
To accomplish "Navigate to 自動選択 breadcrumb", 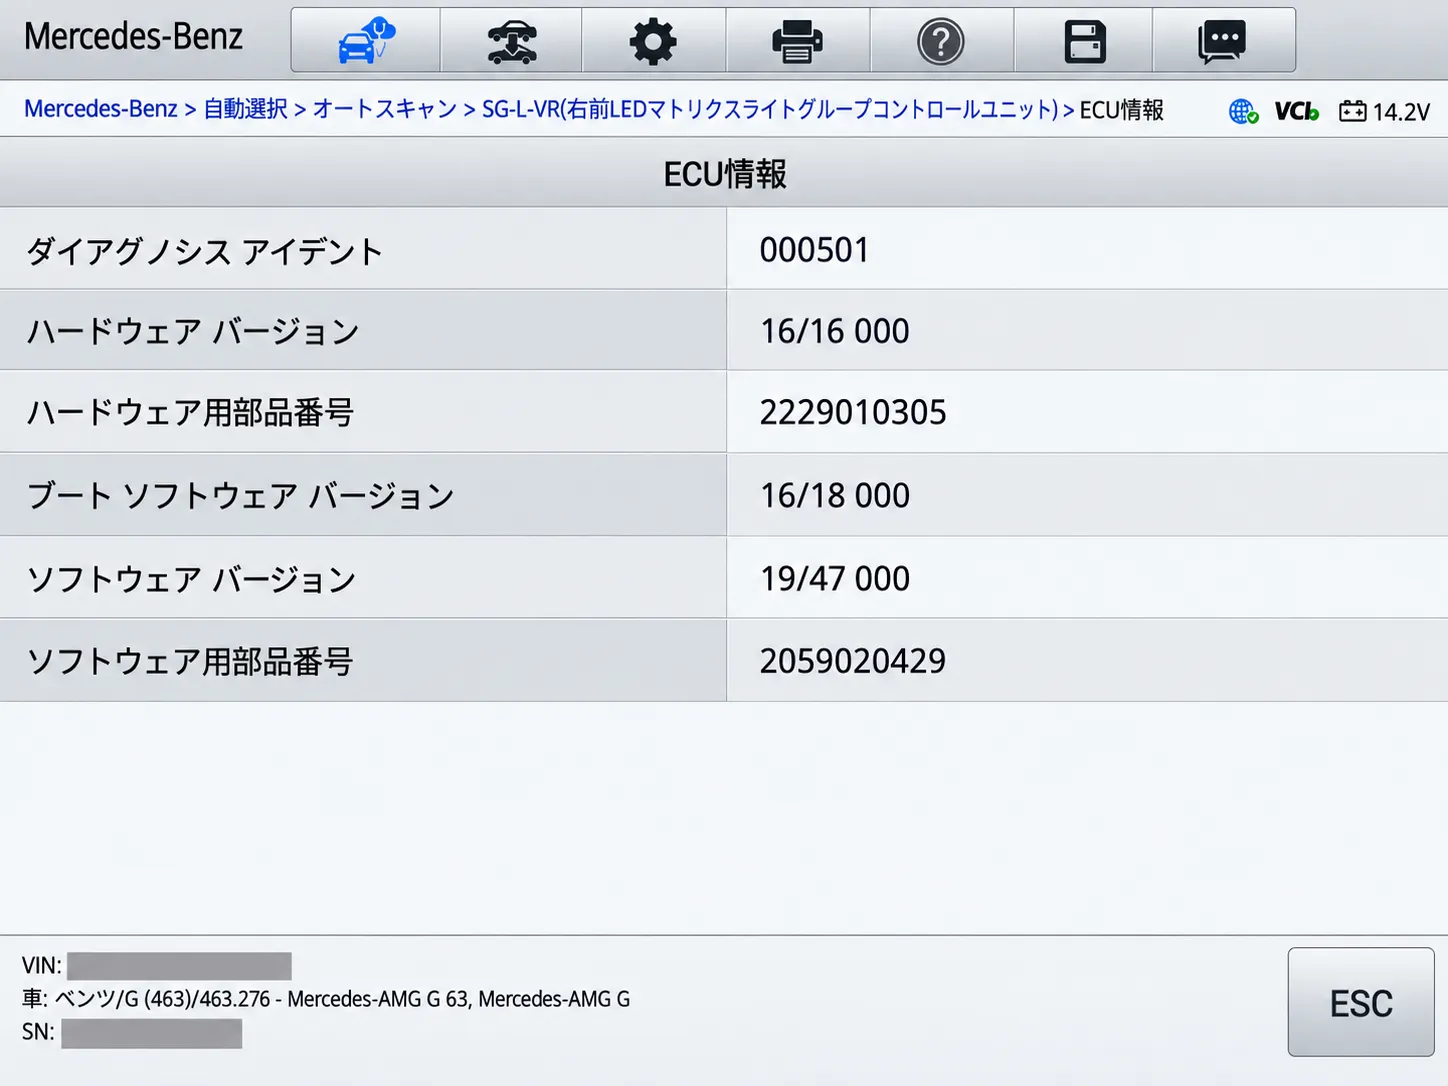I will [246, 109].
